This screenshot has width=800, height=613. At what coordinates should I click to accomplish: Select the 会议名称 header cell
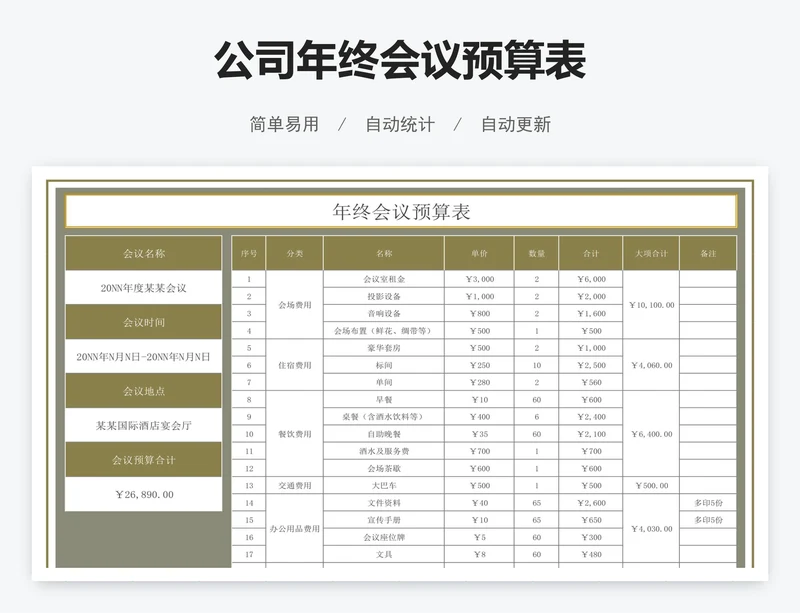coord(144,253)
